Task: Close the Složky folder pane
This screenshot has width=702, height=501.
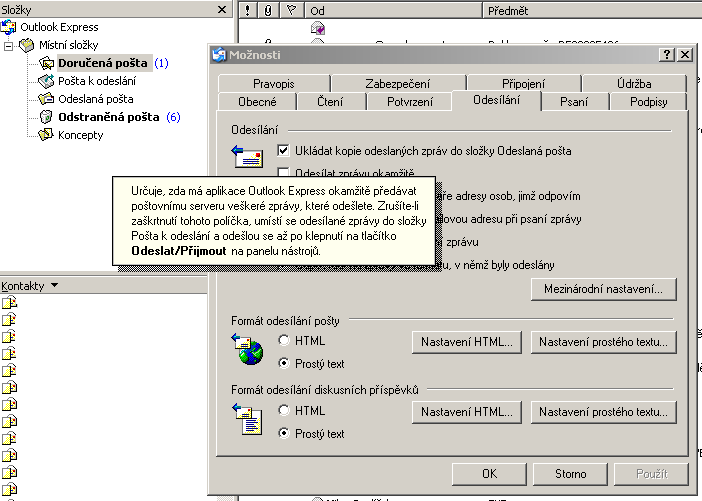Action: click(x=222, y=9)
